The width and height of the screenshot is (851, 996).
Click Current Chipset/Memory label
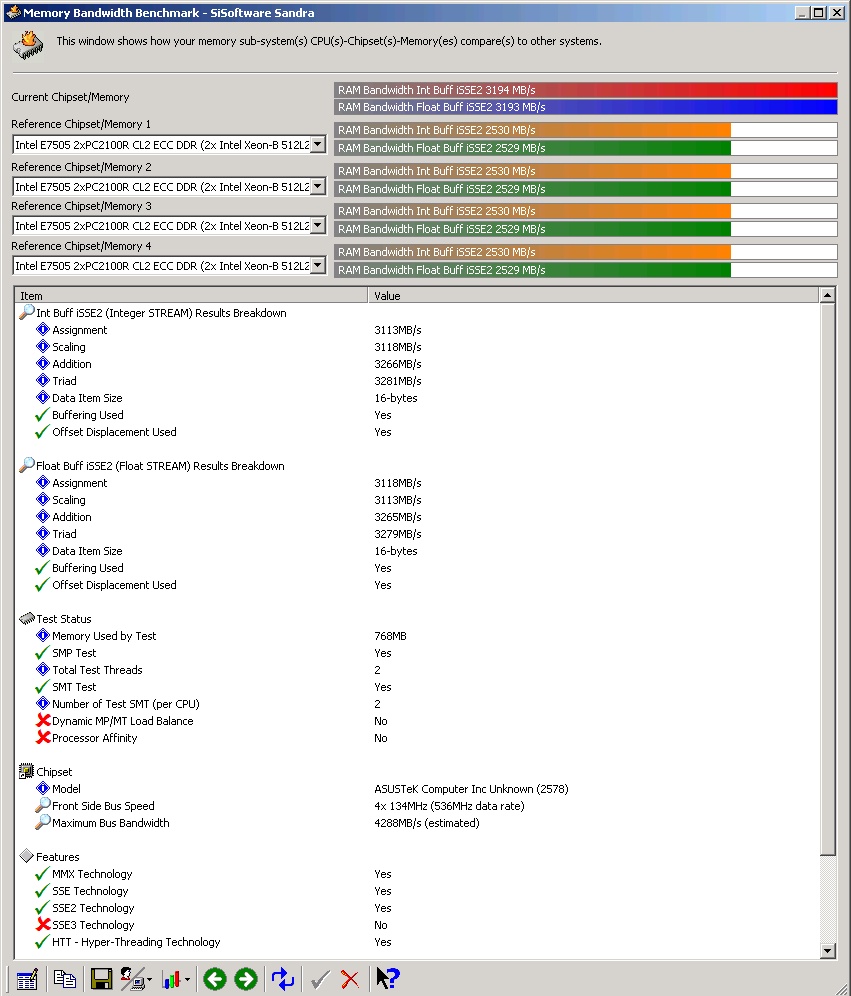pos(70,97)
